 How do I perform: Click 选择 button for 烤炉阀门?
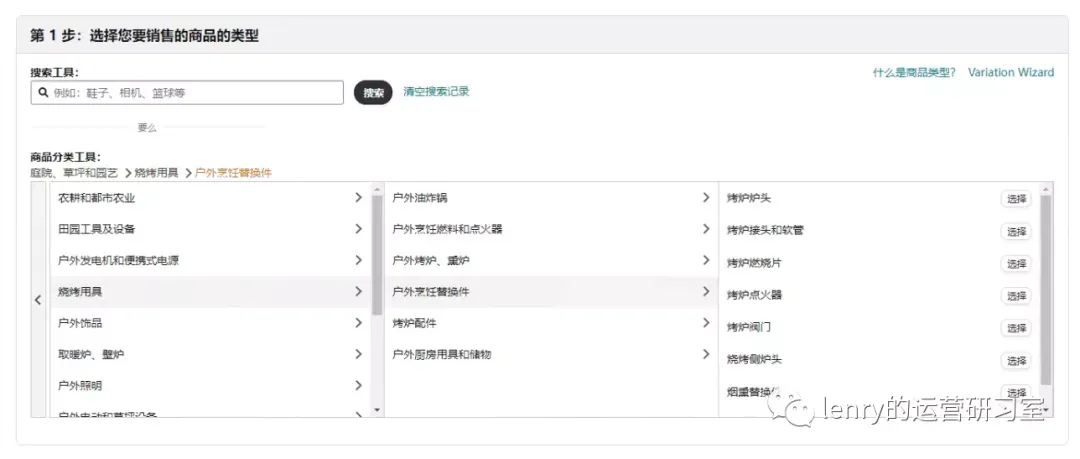(x=1016, y=328)
